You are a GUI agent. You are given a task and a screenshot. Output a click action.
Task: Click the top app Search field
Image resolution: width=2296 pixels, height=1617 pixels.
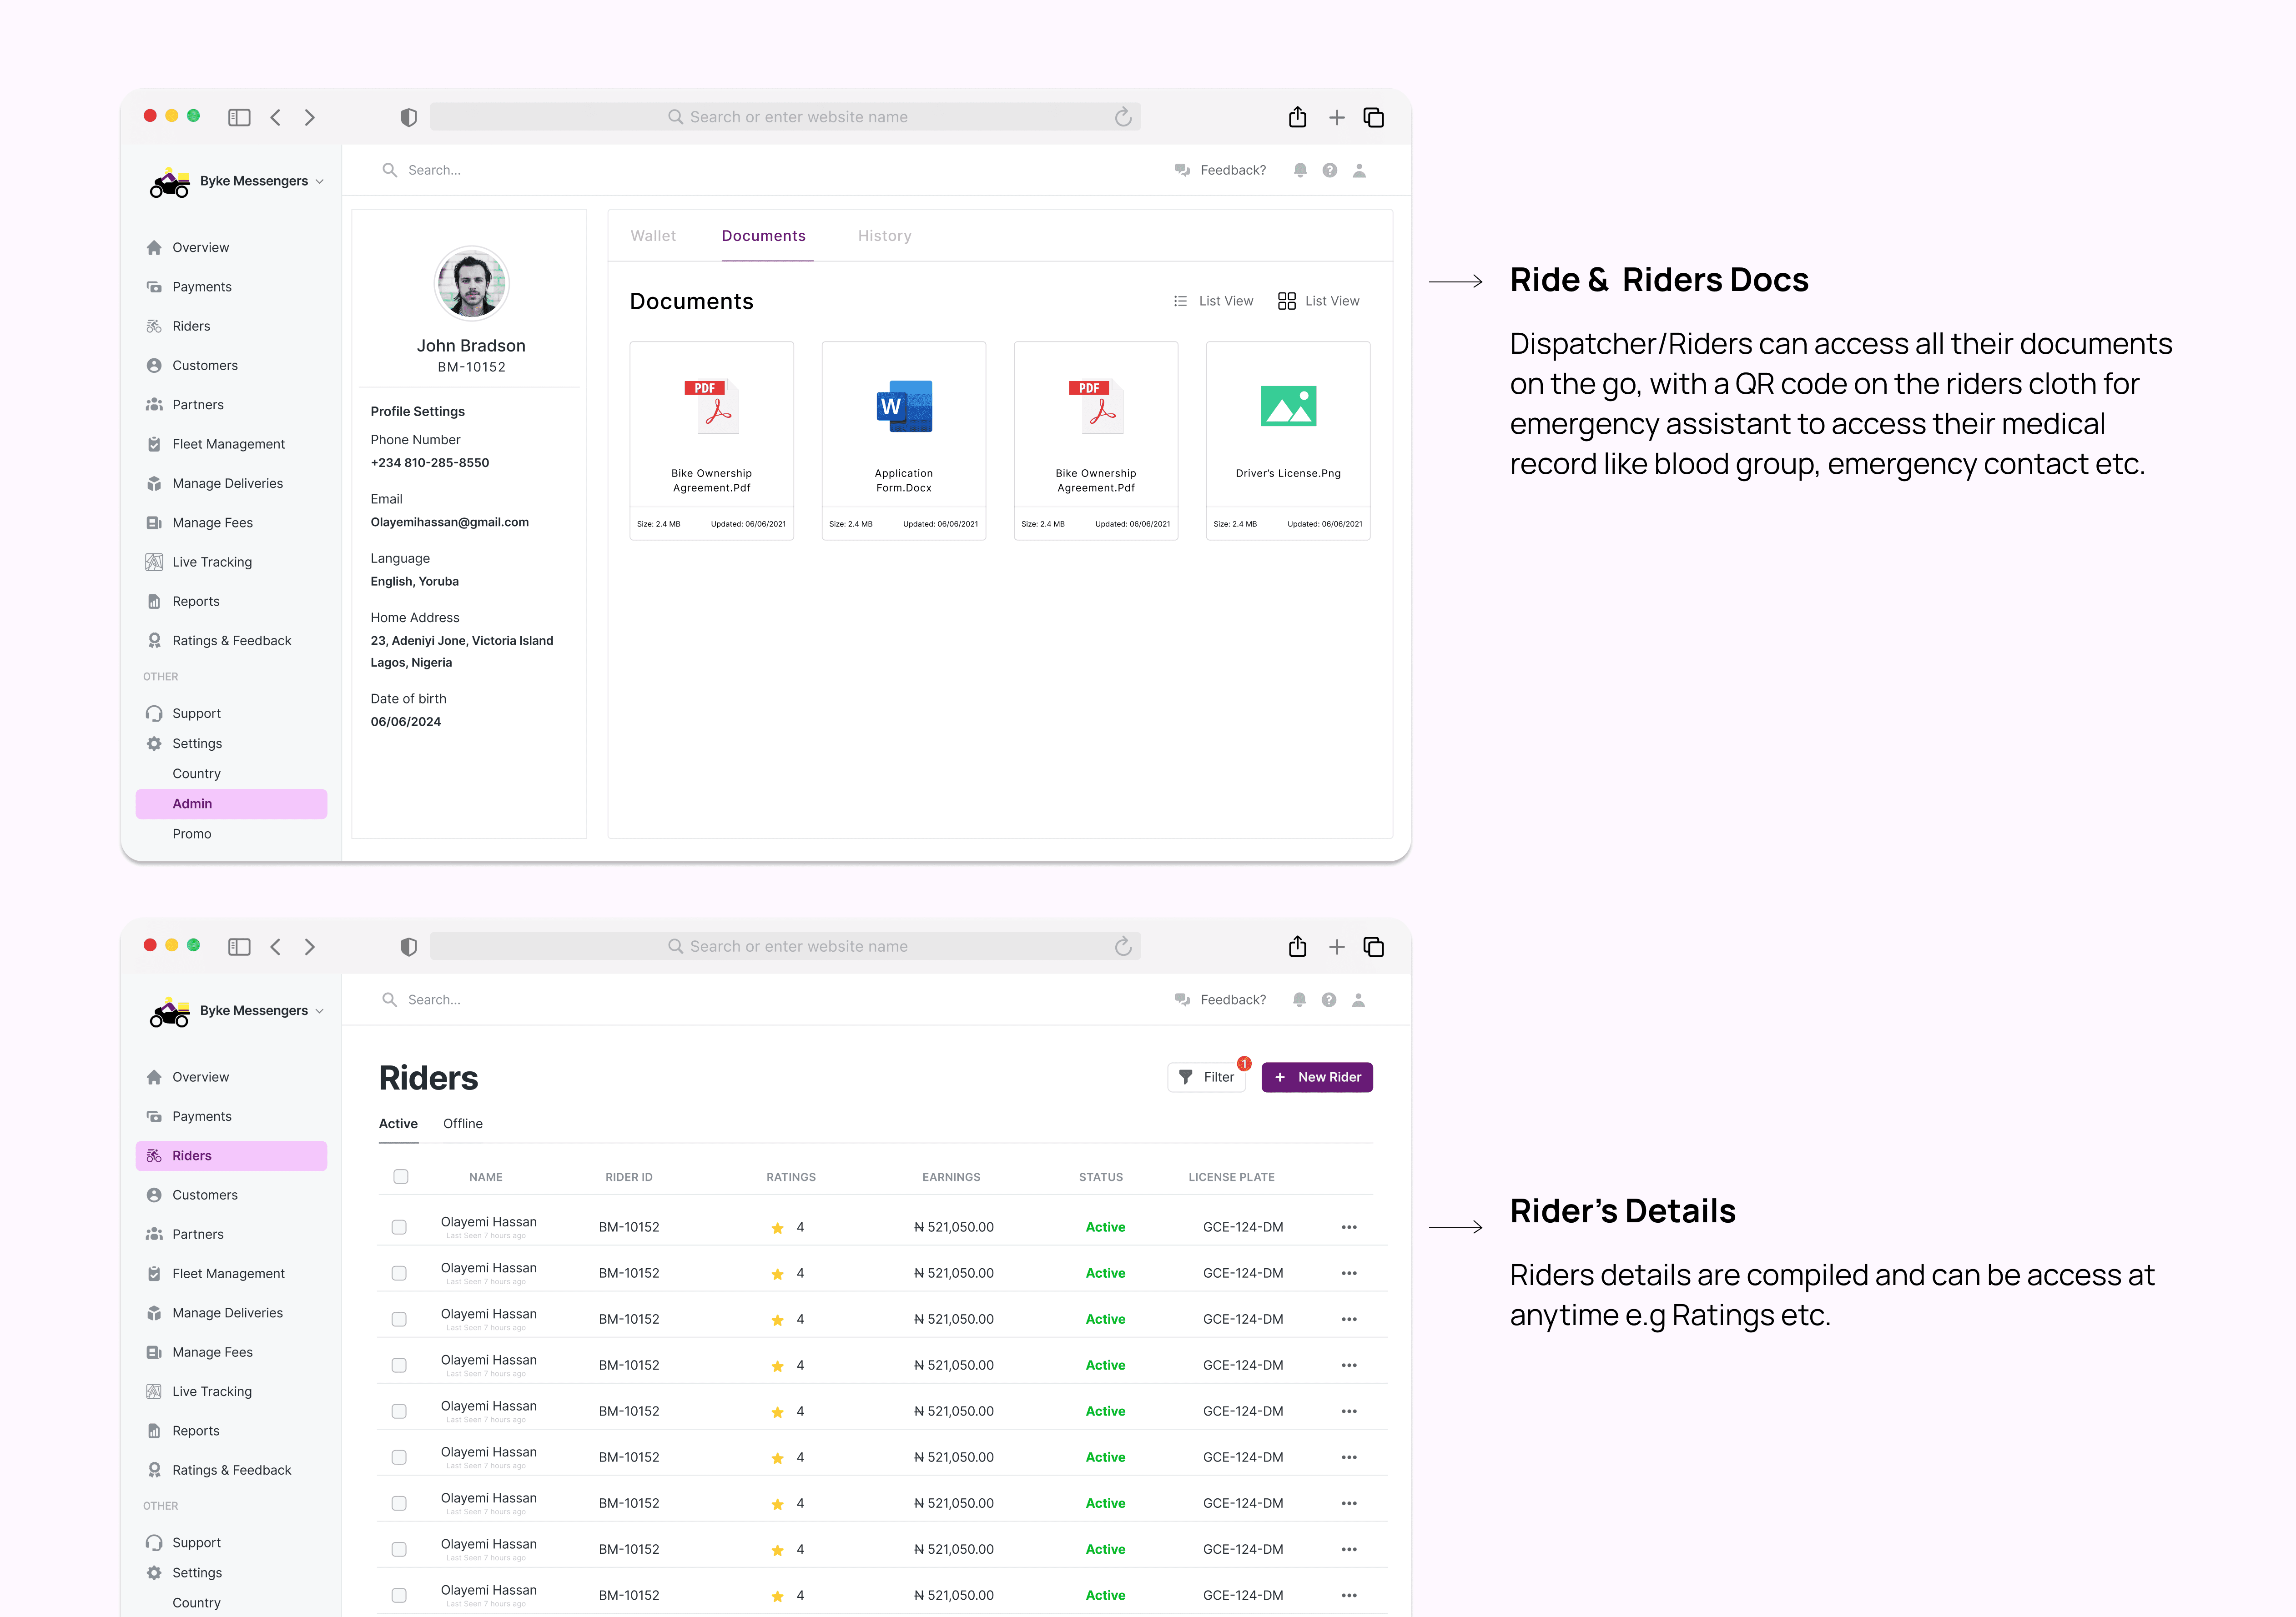[x=434, y=170]
